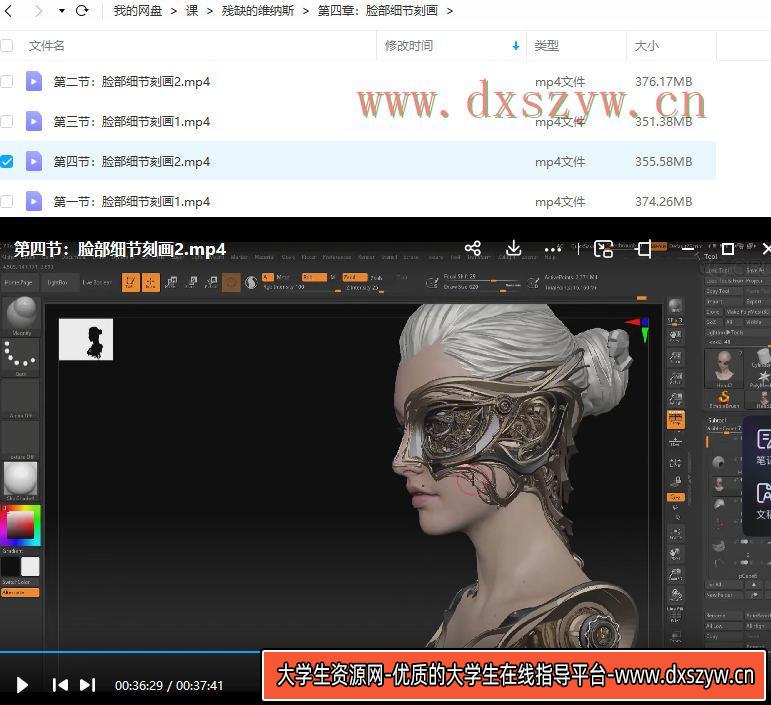Sort files by the 类型 column
771x705 pixels.
click(546, 46)
